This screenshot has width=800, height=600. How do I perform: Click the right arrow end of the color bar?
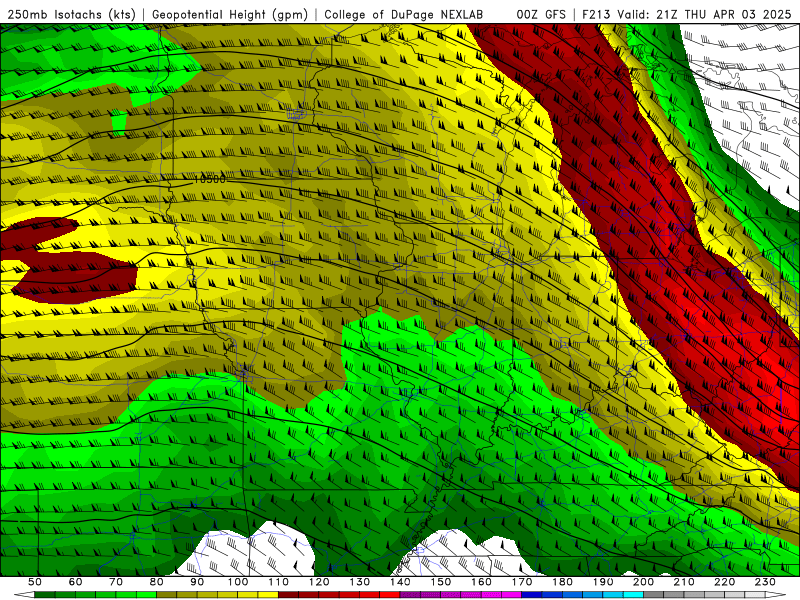point(776,595)
